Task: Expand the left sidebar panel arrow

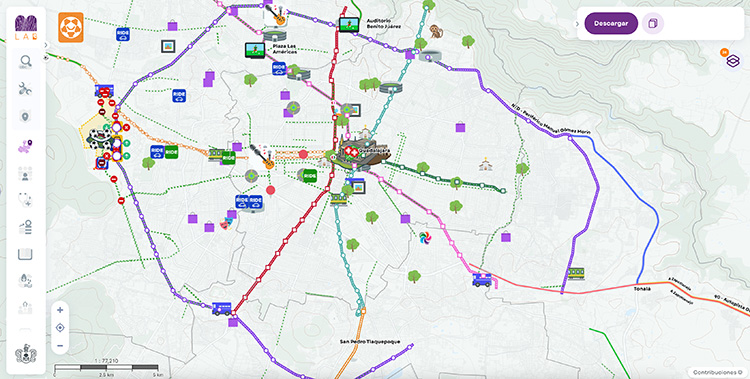Action: click(x=46, y=45)
